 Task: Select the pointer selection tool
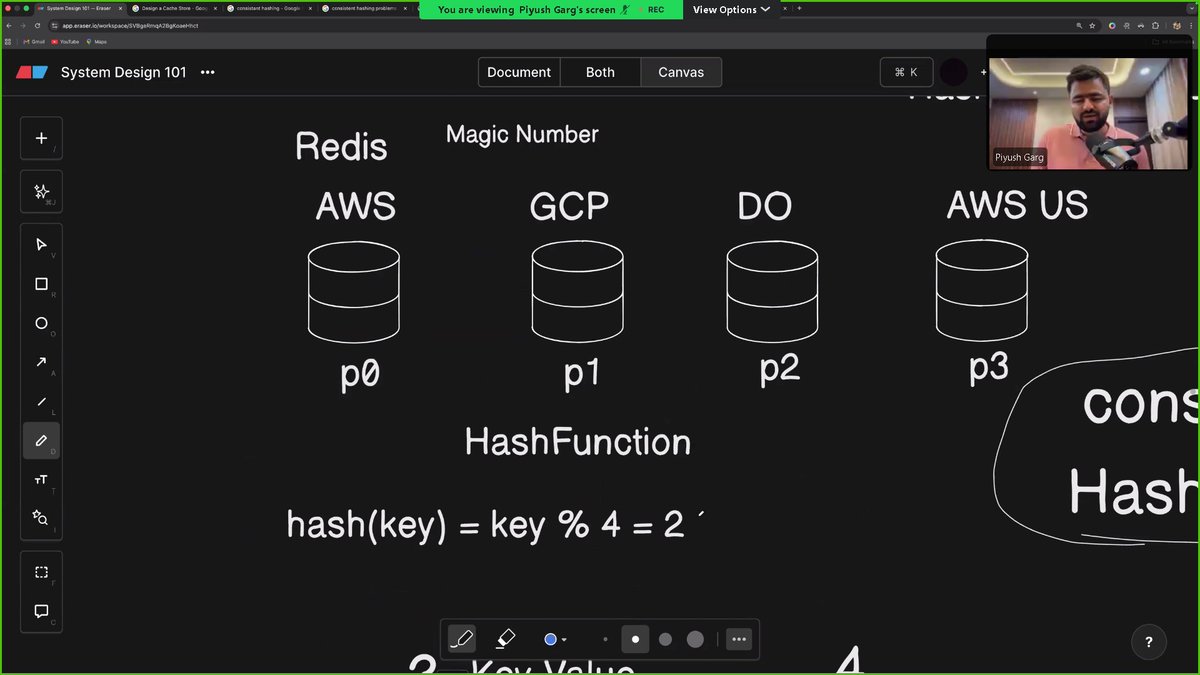41,245
